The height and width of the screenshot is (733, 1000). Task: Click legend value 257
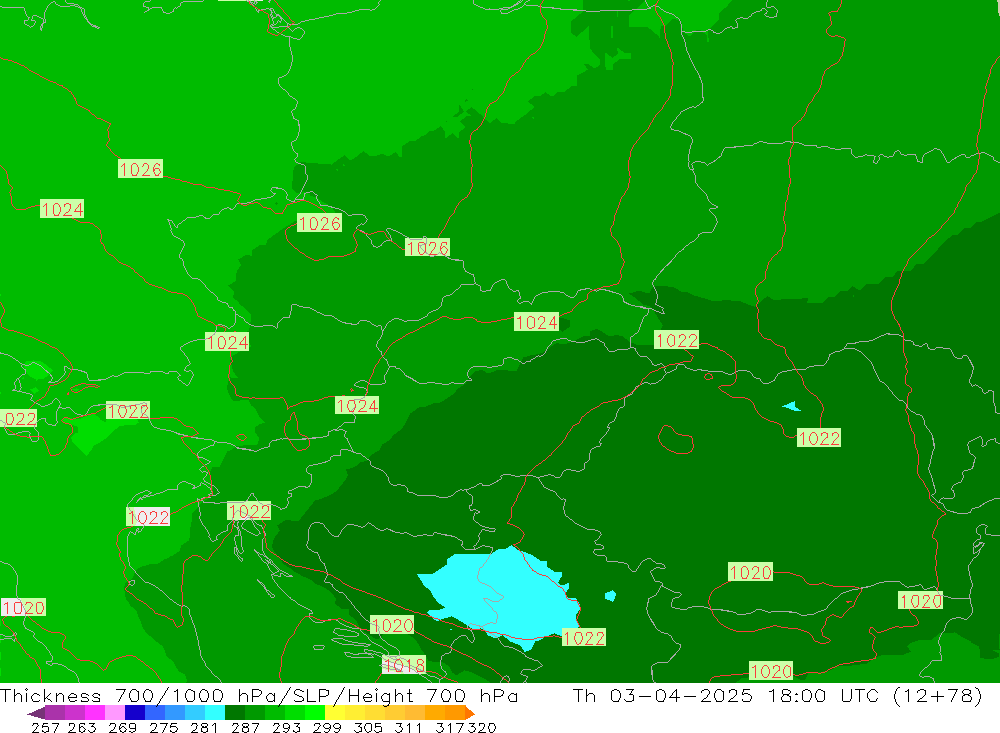click(45, 727)
